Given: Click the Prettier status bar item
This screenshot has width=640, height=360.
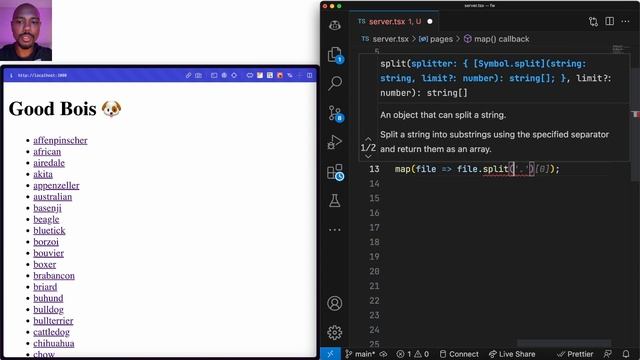Looking at the screenshot, I should tap(575, 354).
